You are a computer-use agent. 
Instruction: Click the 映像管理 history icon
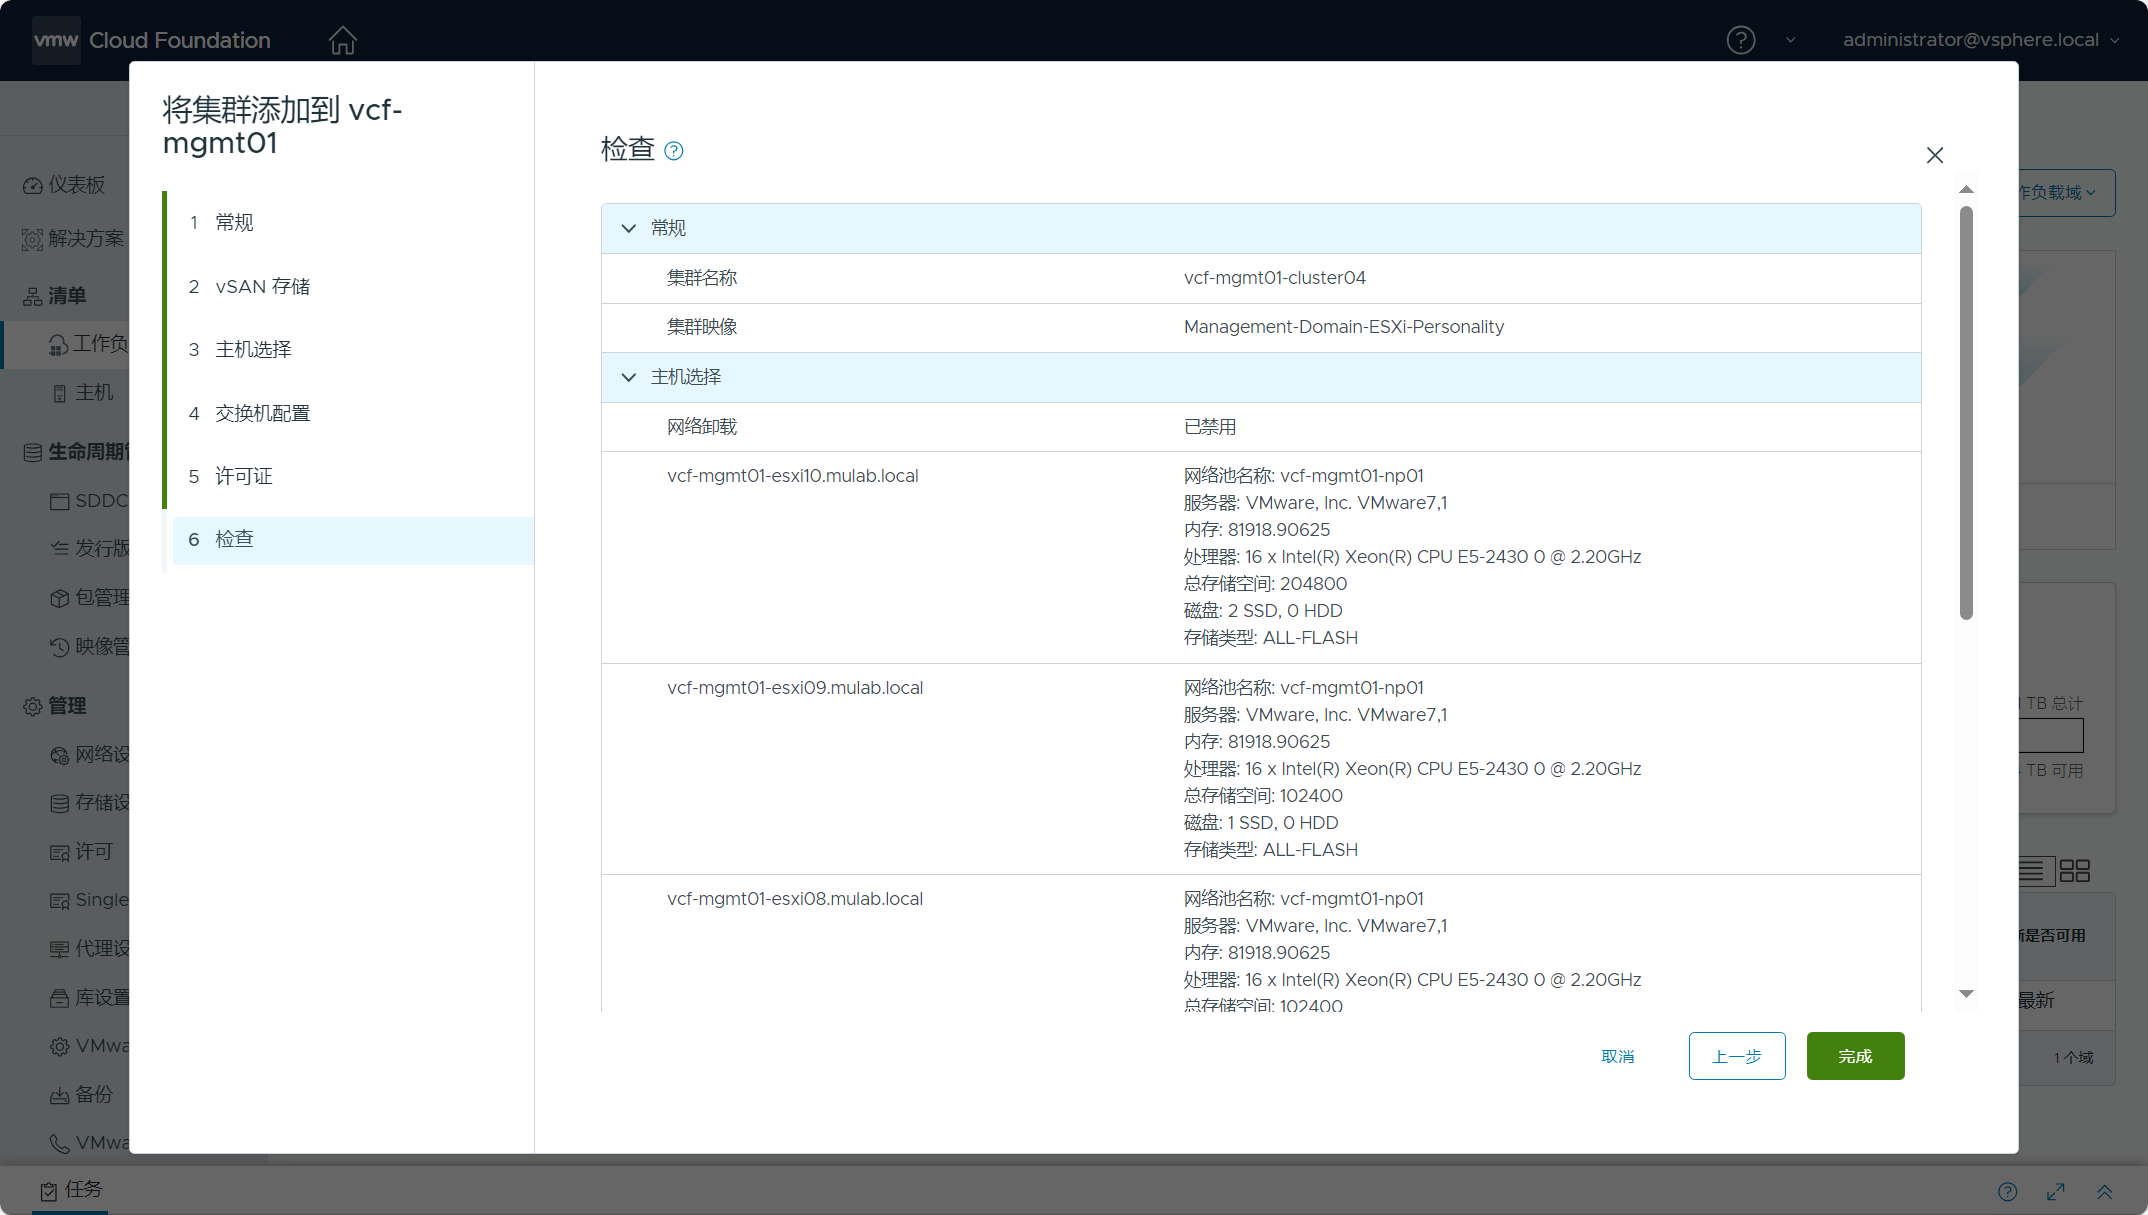(x=60, y=647)
